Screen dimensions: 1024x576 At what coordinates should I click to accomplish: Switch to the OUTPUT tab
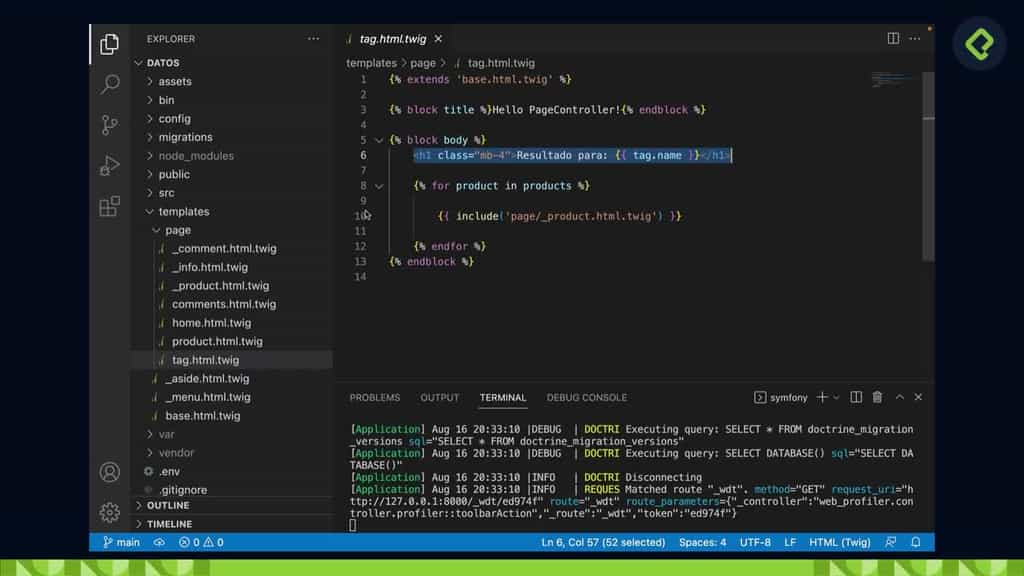pyautogui.click(x=440, y=398)
